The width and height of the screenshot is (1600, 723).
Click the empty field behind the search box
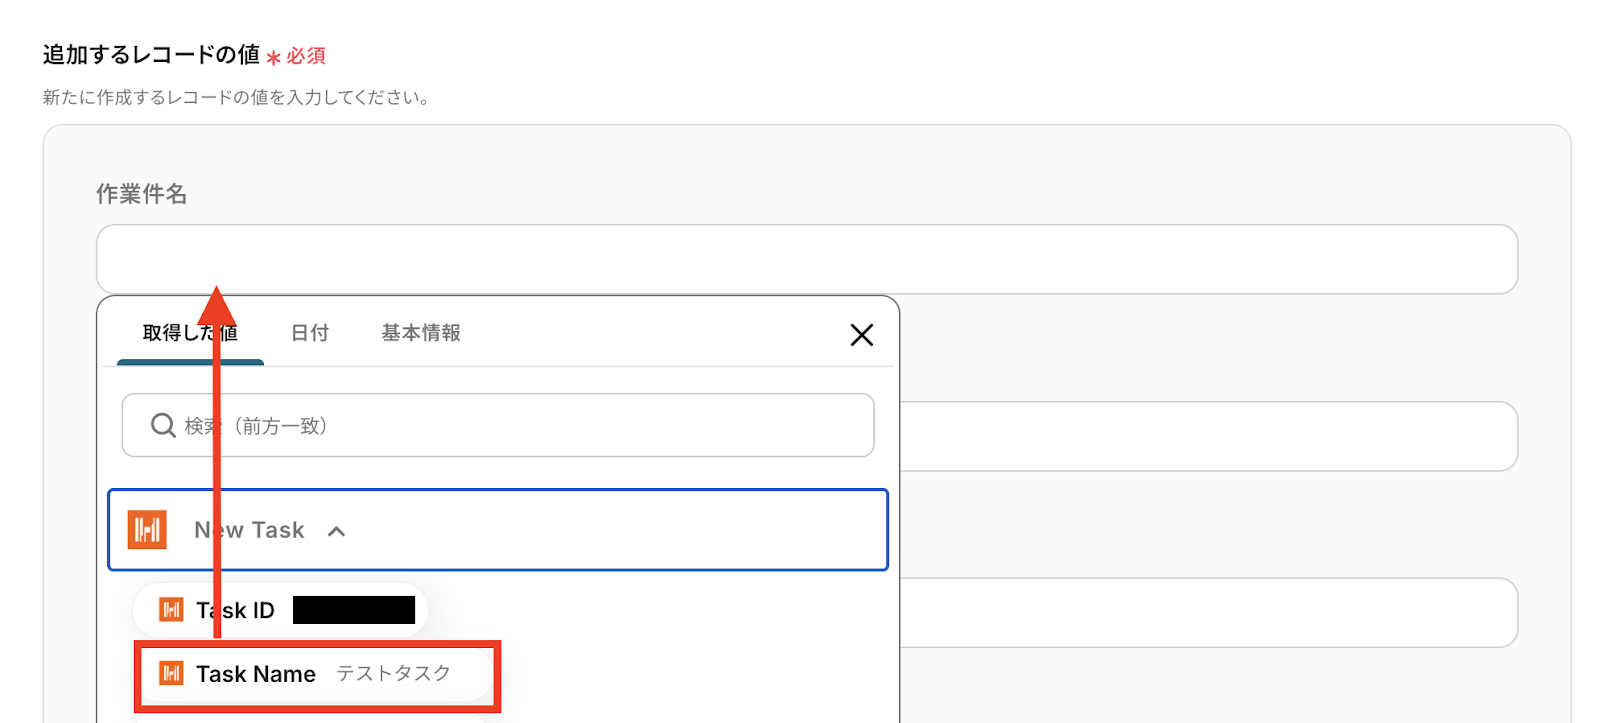pyautogui.click(x=1208, y=436)
